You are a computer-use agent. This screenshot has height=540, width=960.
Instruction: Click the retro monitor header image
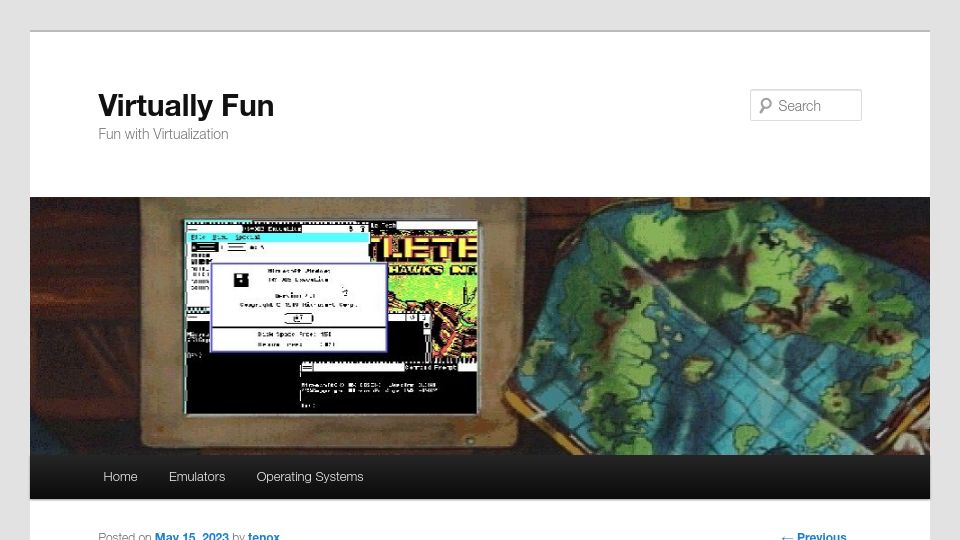pyautogui.click(x=480, y=326)
